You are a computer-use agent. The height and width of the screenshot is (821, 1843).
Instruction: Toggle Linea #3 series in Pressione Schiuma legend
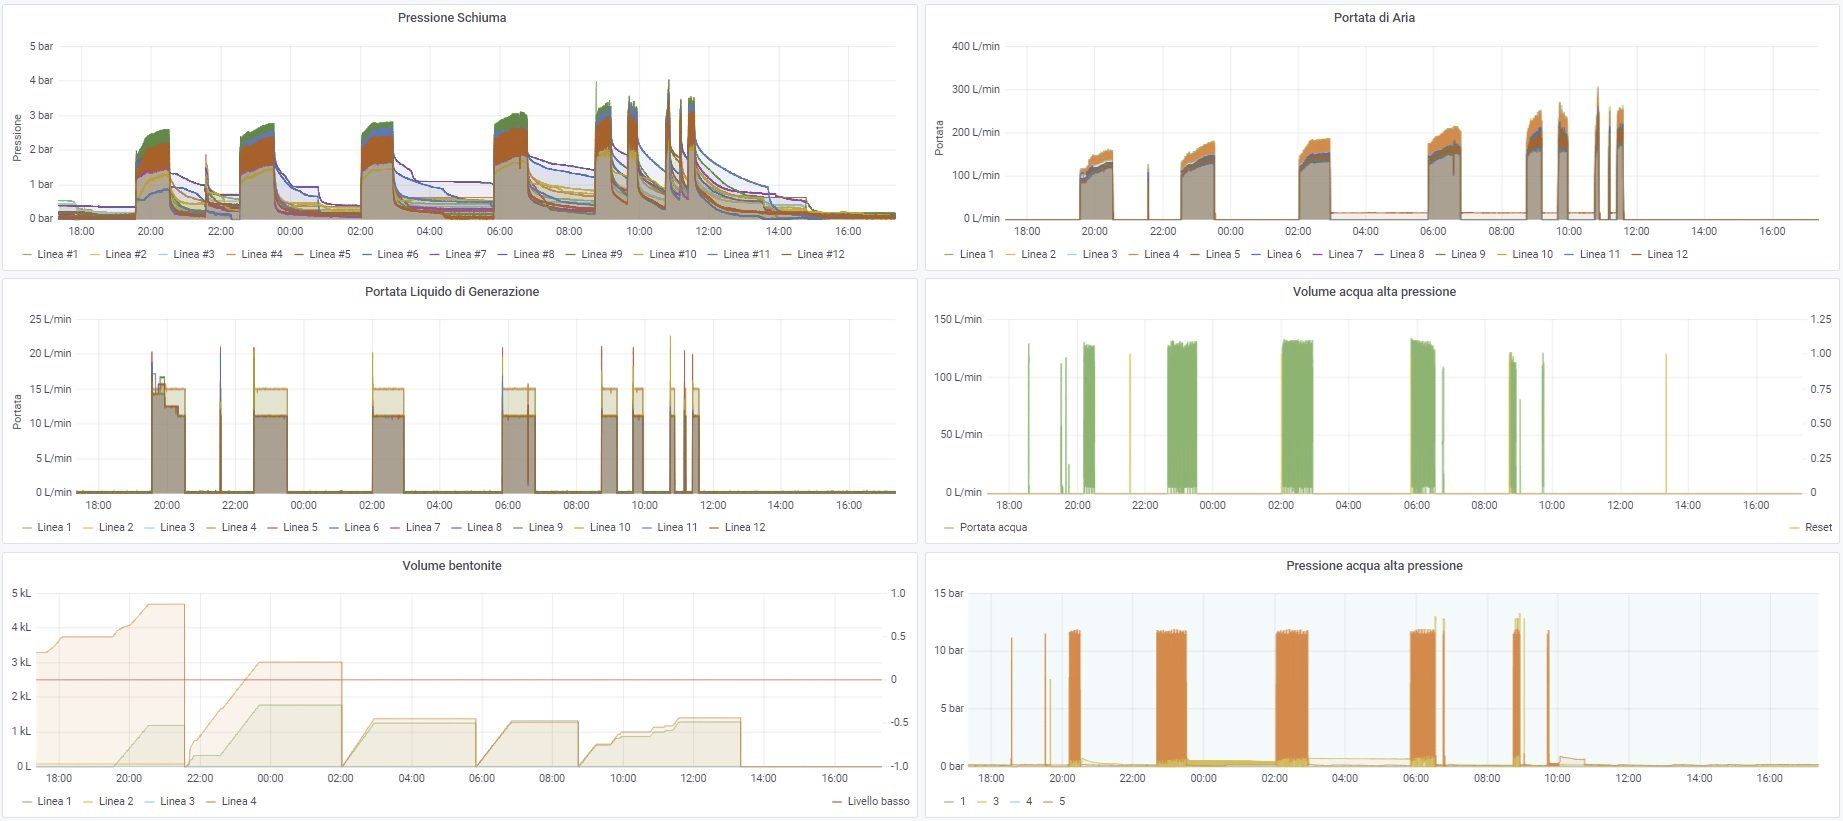click(193, 254)
